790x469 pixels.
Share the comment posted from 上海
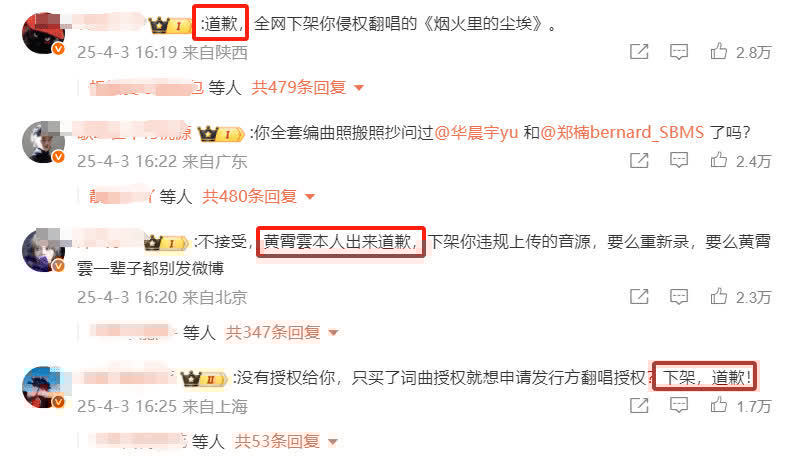click(639, 405)
